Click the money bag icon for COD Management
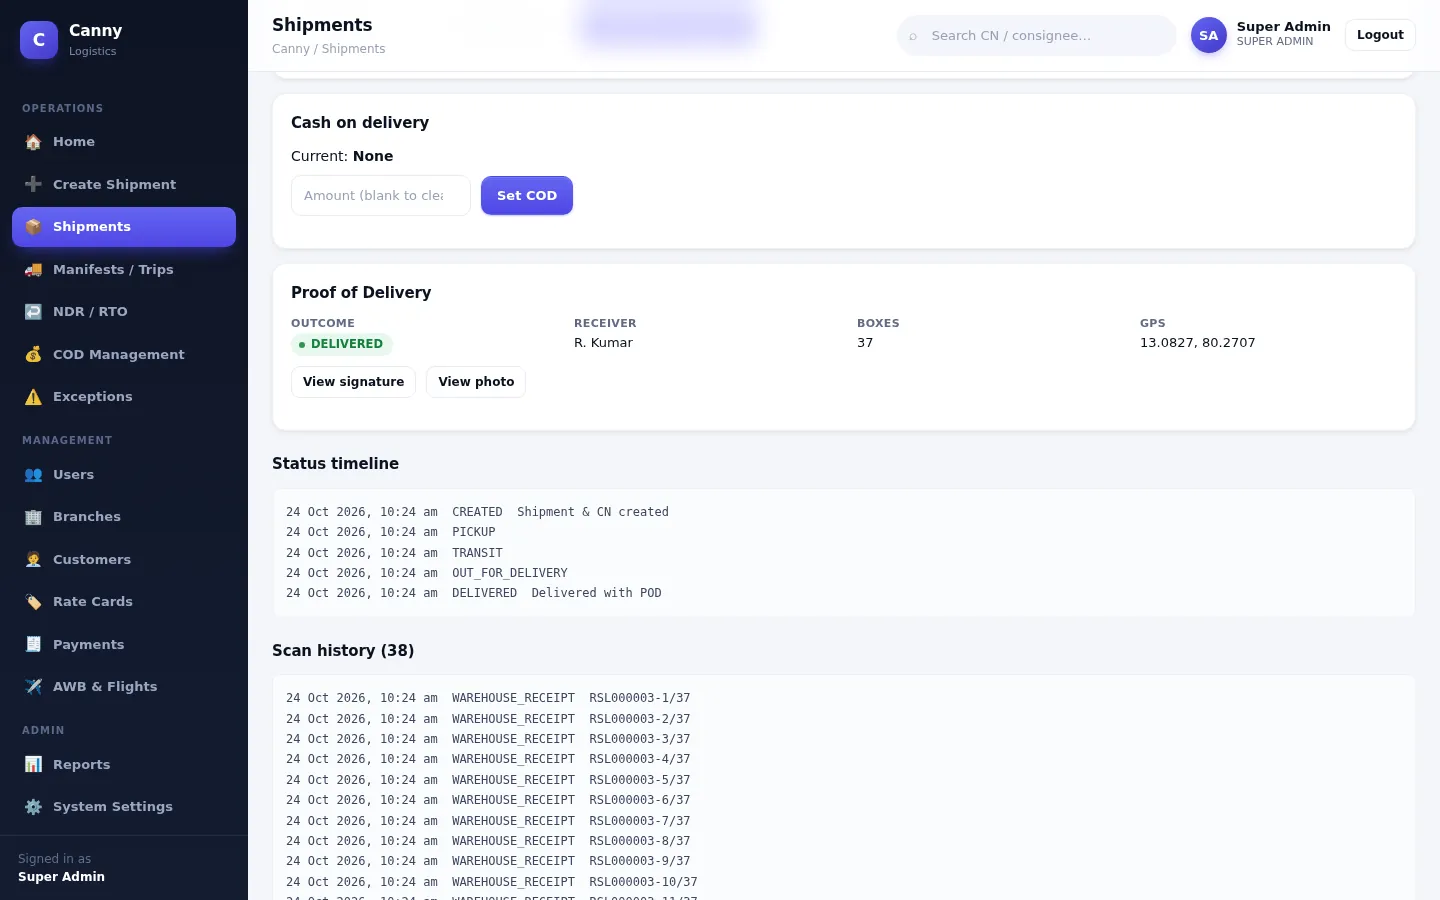The height and width of the screenshot is (900, 1440). [33, 354]
